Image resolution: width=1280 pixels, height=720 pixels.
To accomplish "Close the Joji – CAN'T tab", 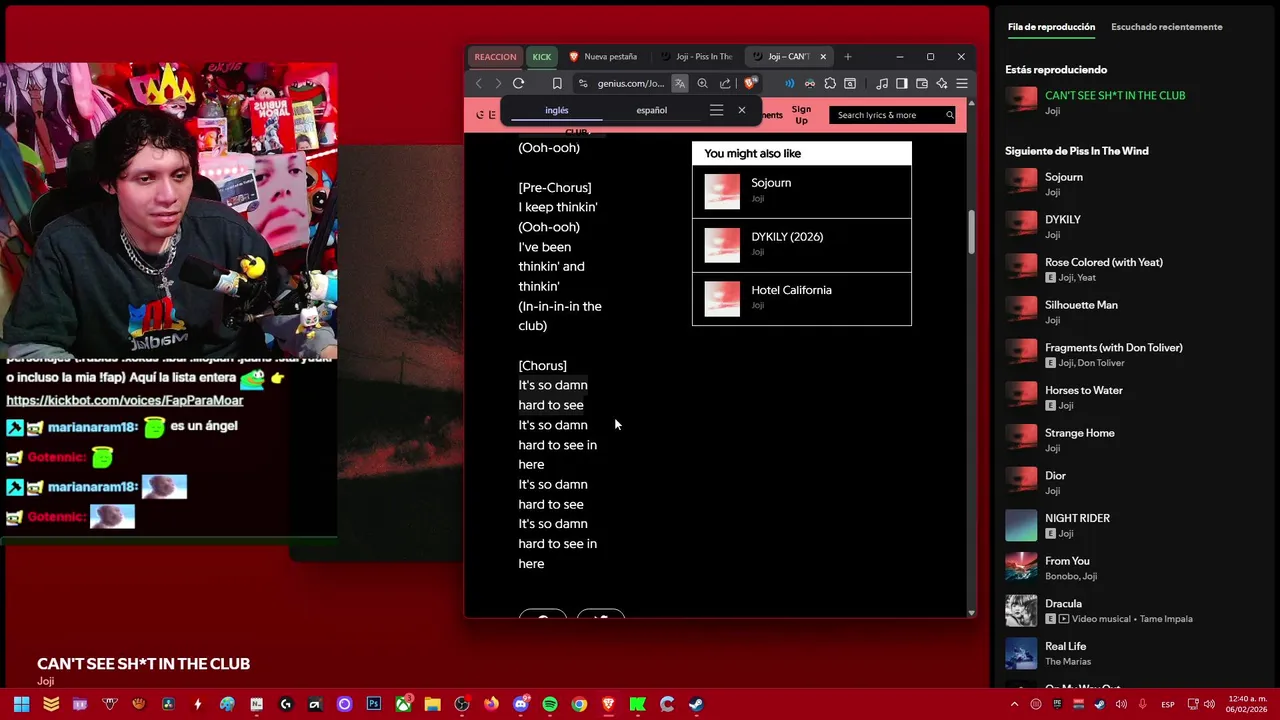I will tap(823, 56).
